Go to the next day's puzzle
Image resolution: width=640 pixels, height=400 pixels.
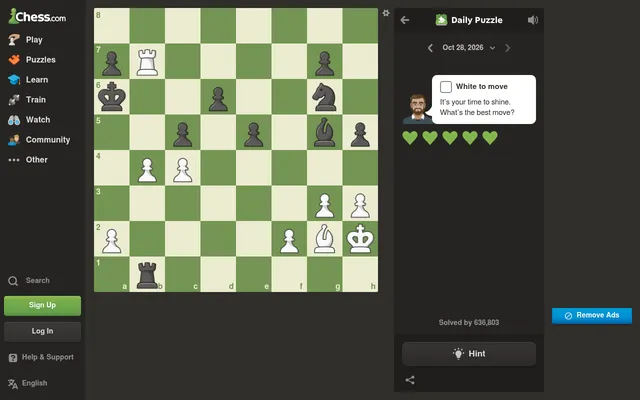click(507, 48)
